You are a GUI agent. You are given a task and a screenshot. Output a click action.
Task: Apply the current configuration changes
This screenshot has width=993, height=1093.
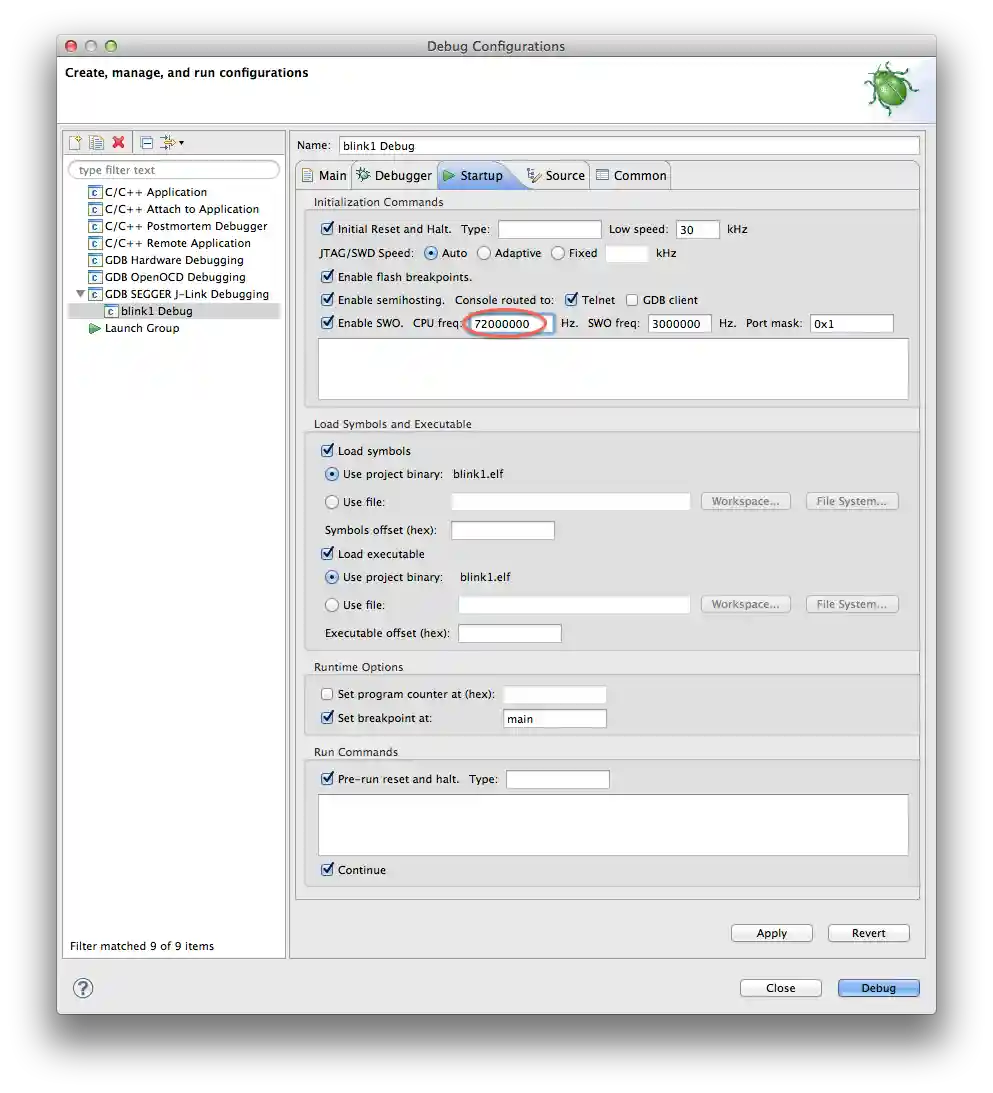coord(771,933)
